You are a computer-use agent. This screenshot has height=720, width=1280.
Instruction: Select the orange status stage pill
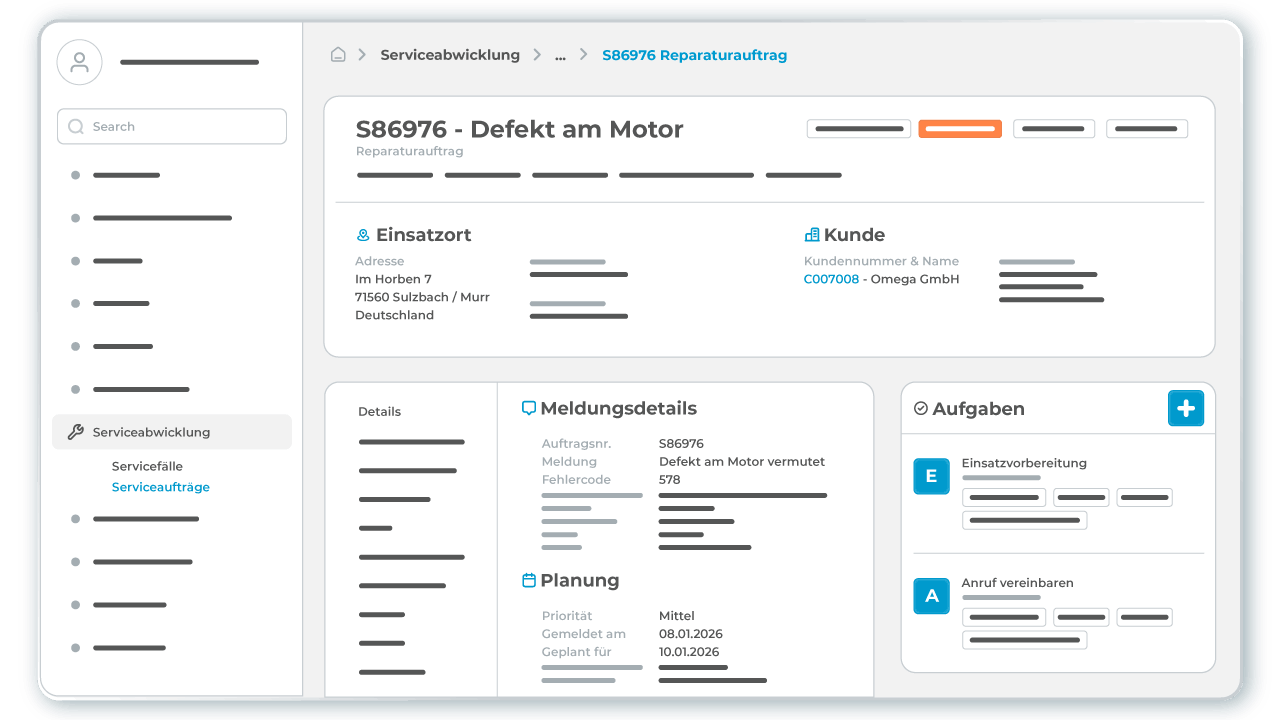pos(960,128)
